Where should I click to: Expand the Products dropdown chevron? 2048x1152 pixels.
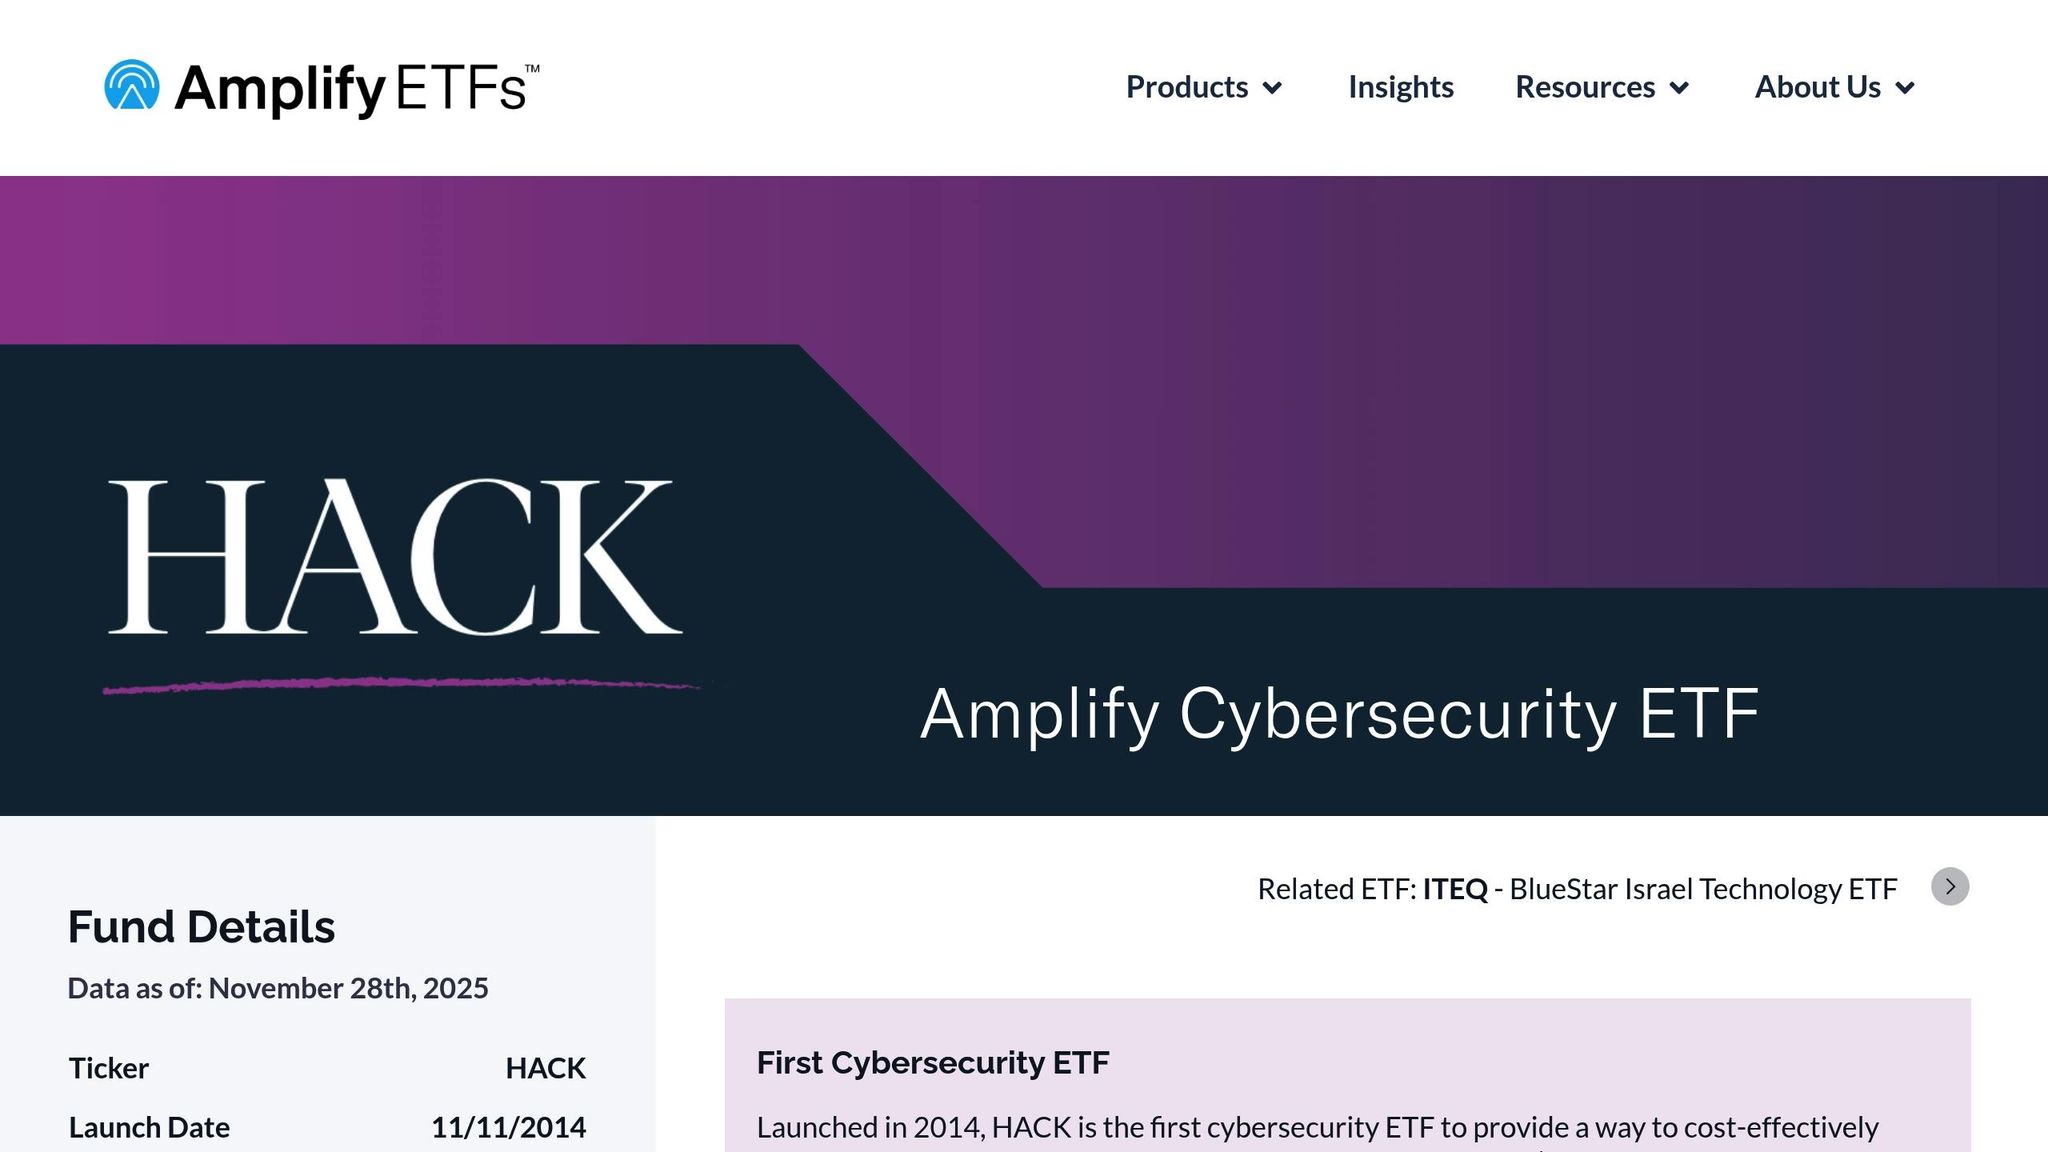pyautogui.click(x=1272, y=89)
